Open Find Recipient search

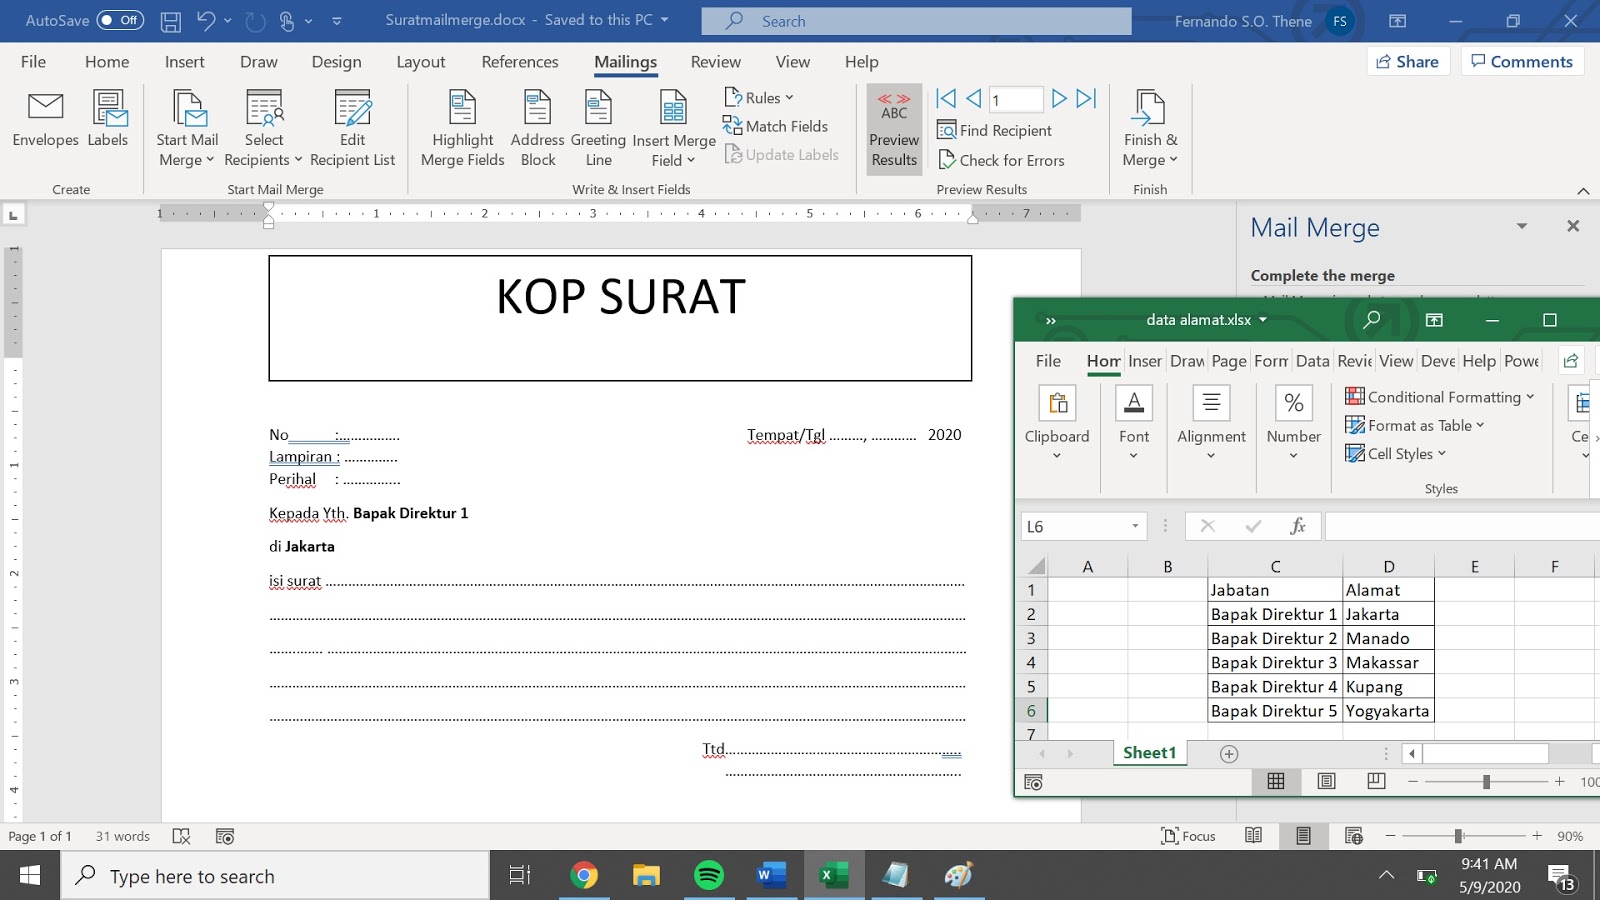pos(995,130)
